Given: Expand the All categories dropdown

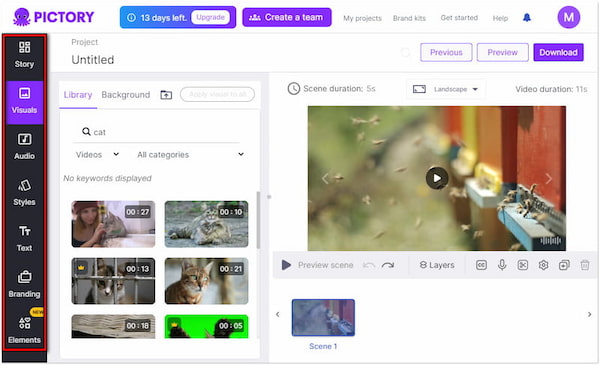Looking at the screenshot, I should [x=190, y=155].
